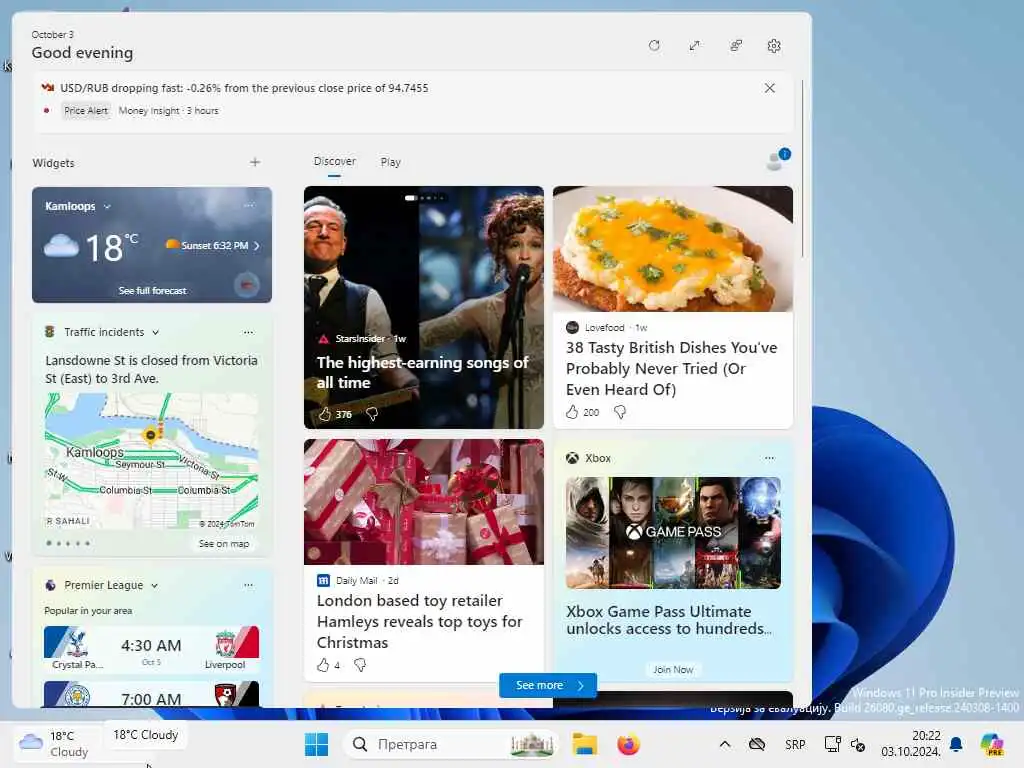
Task: Click the Lovefood publisher label
Action: click(x=604, y=328)
